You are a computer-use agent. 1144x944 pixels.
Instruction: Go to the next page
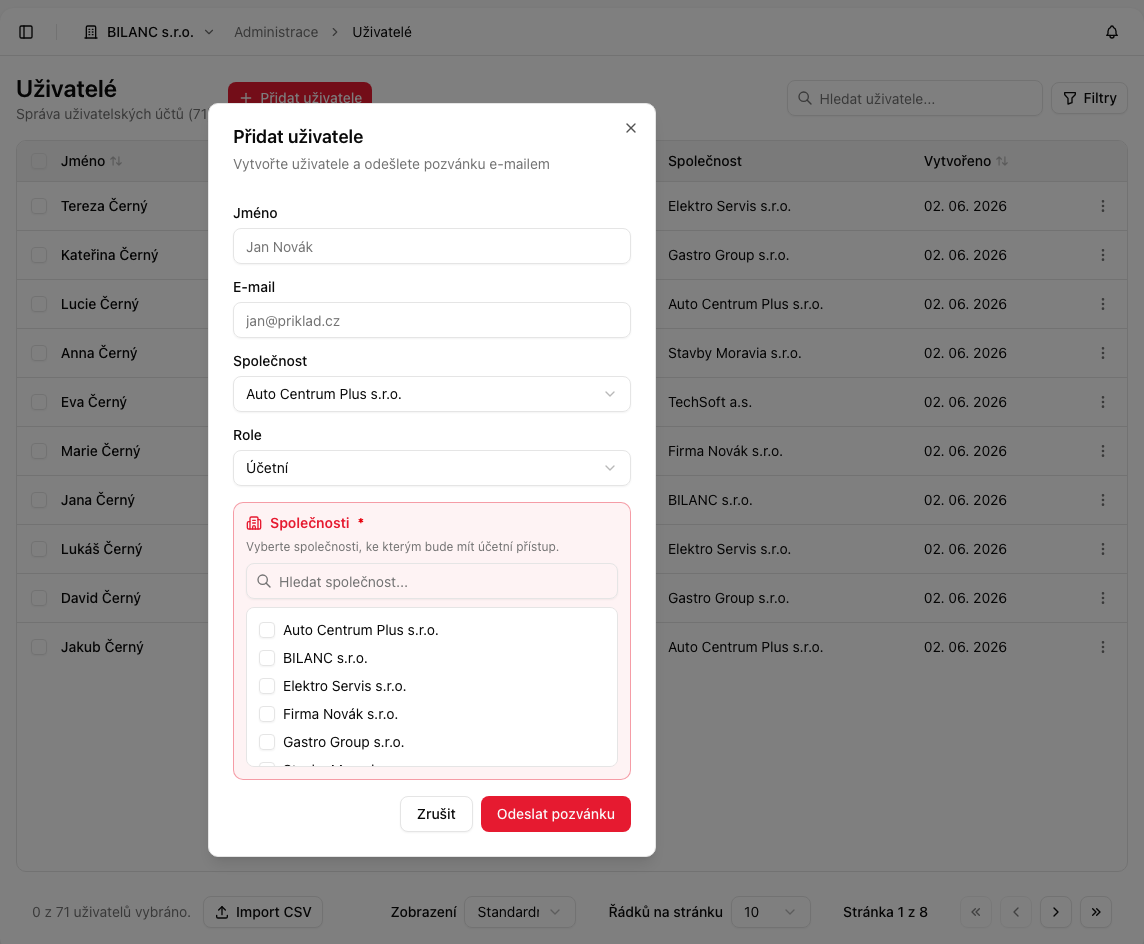click(x=1056, y=912)
